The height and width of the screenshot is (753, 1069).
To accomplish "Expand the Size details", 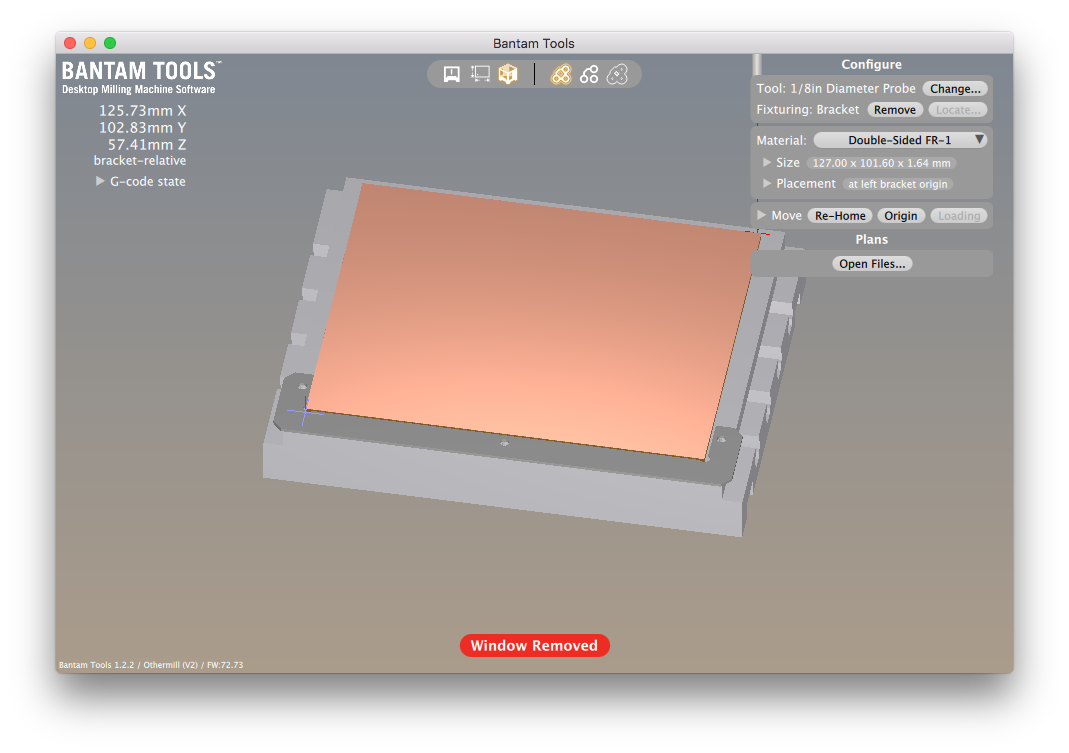I will pos(767,162).
